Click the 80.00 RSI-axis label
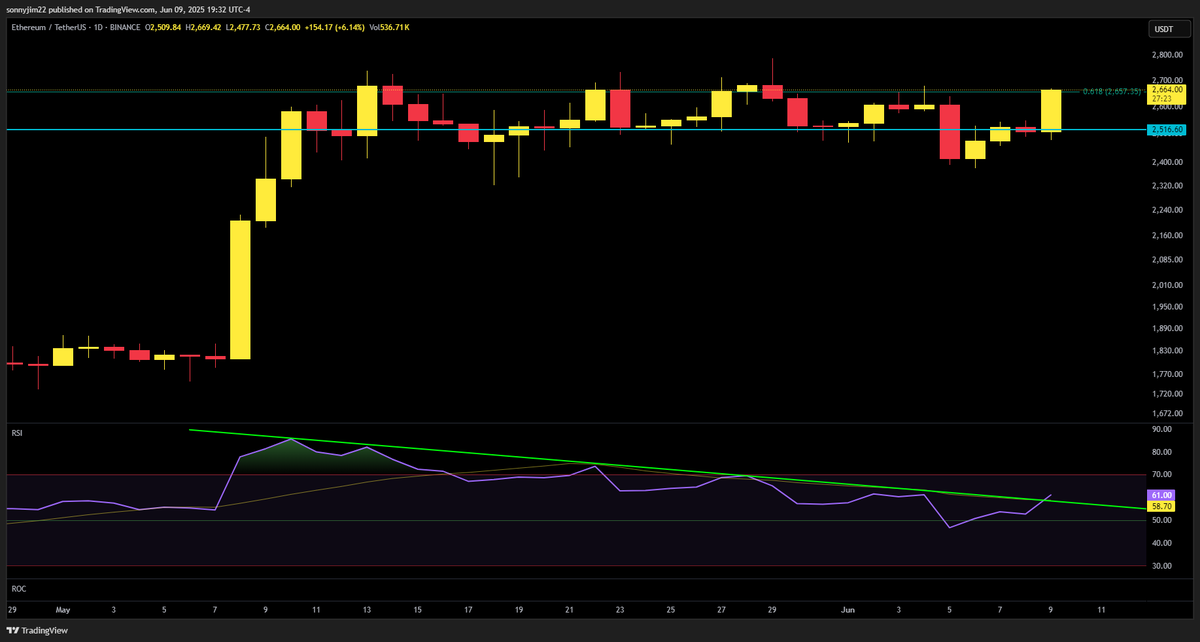This screenshot has width=1200, height=642. (x=1162, y=452)
